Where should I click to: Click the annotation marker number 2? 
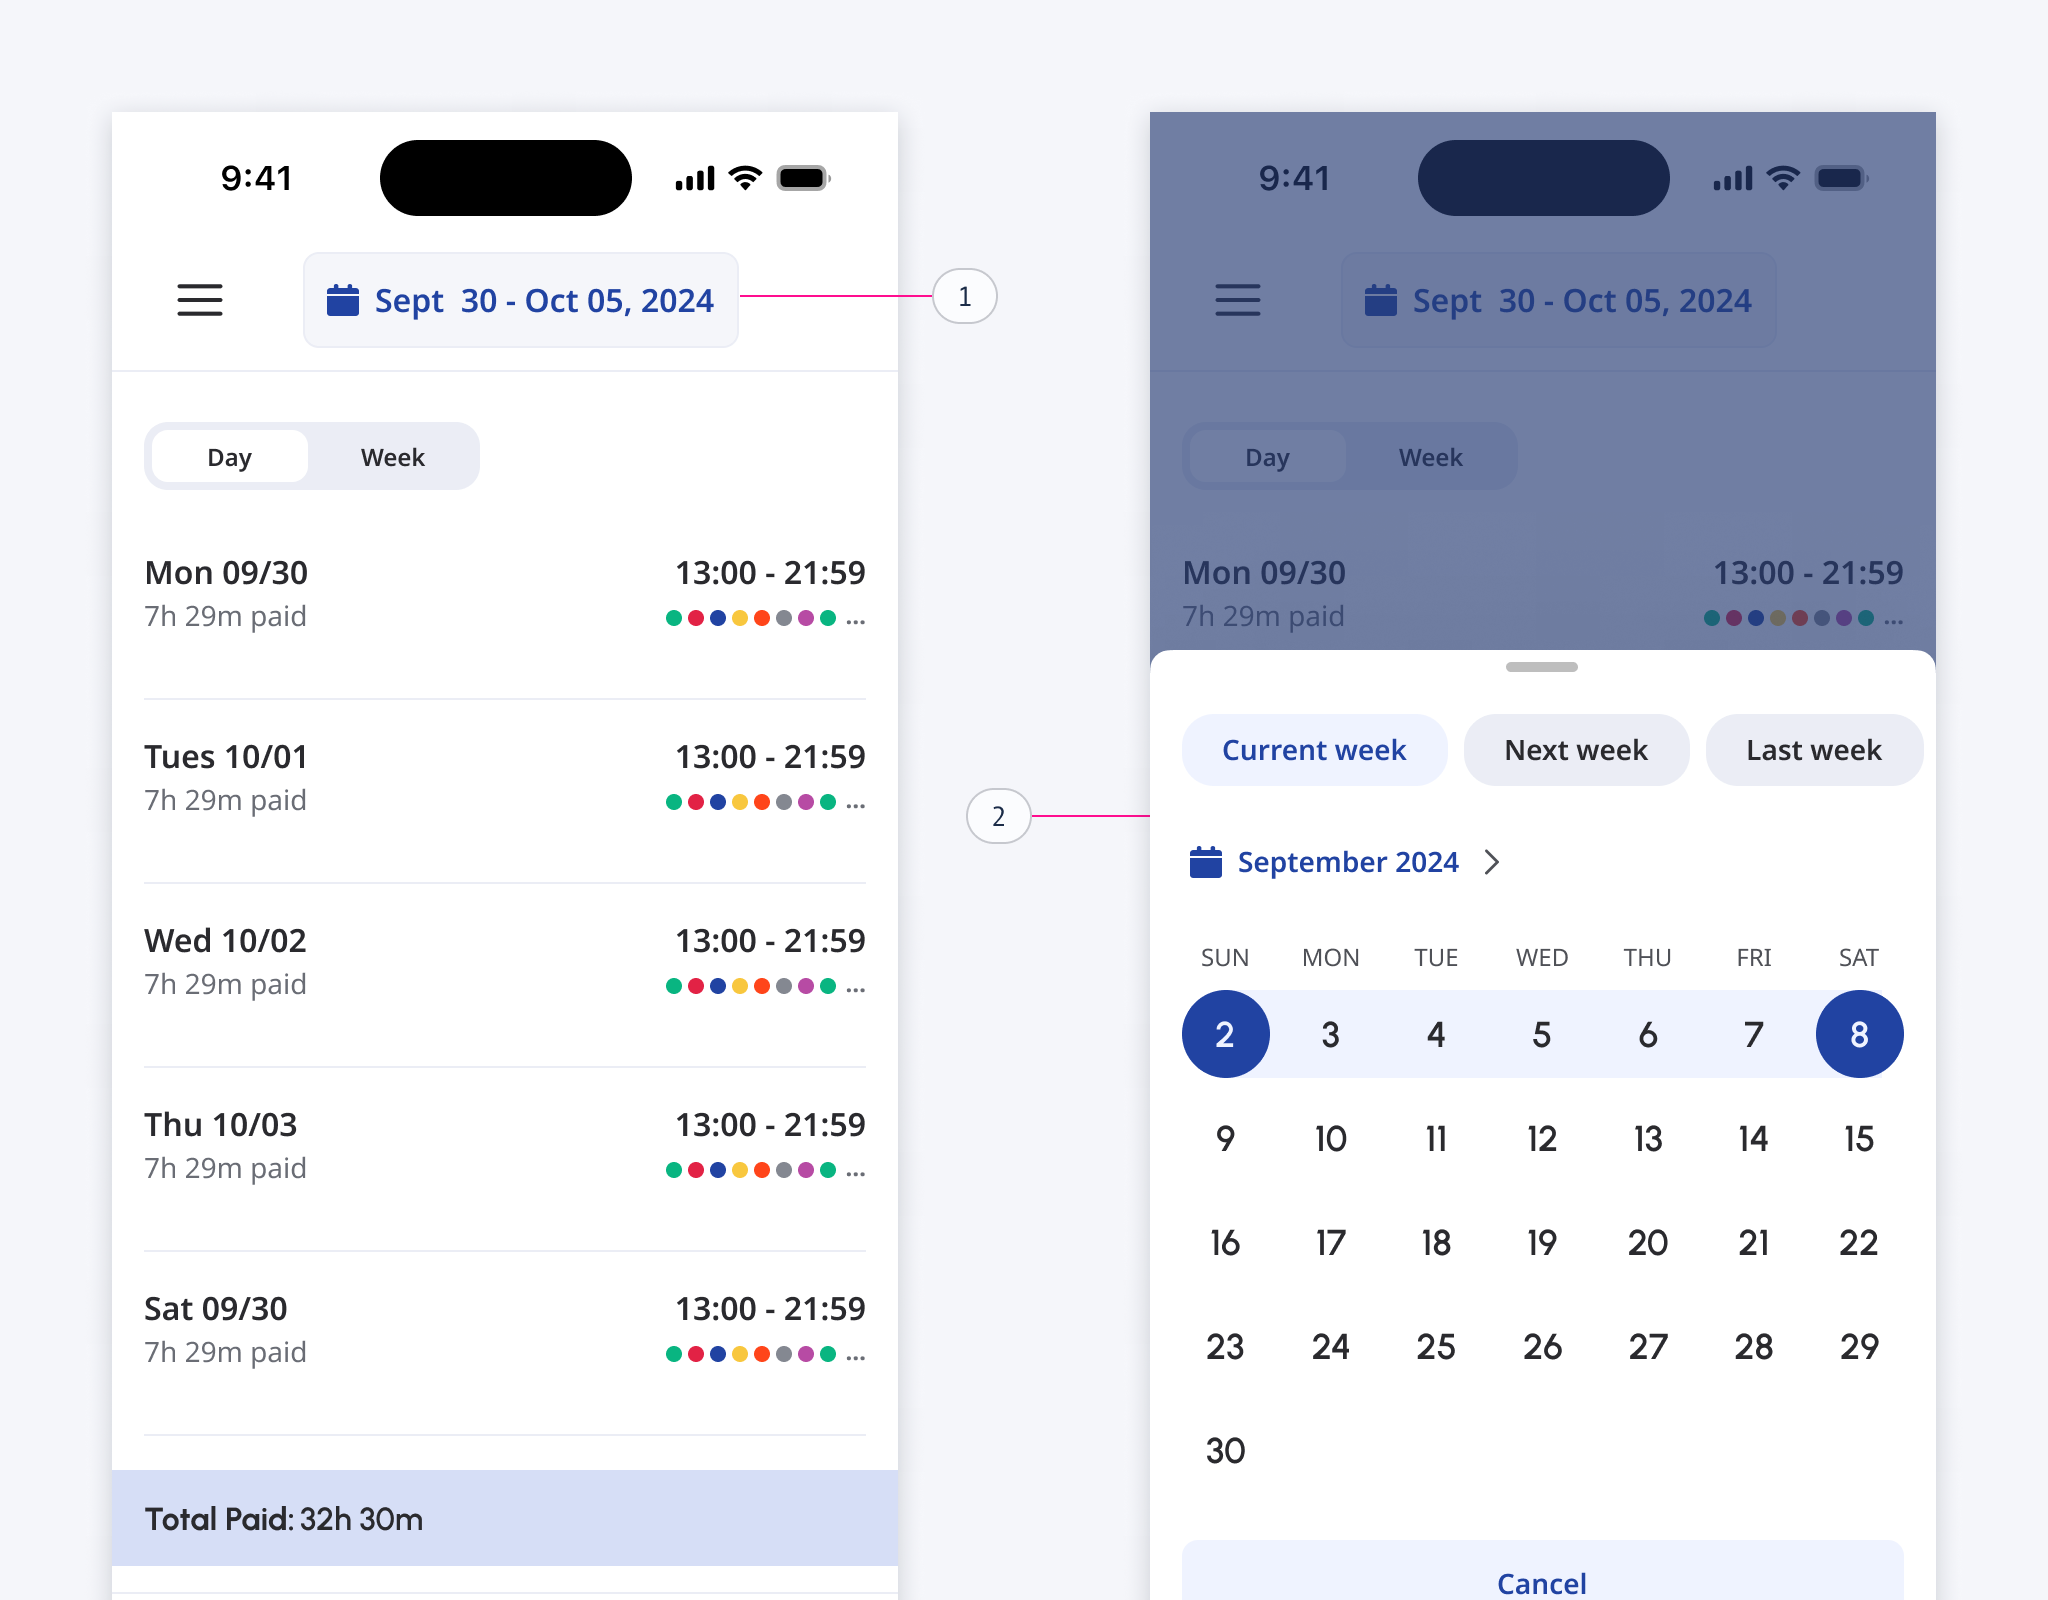(x=998, y=816)
